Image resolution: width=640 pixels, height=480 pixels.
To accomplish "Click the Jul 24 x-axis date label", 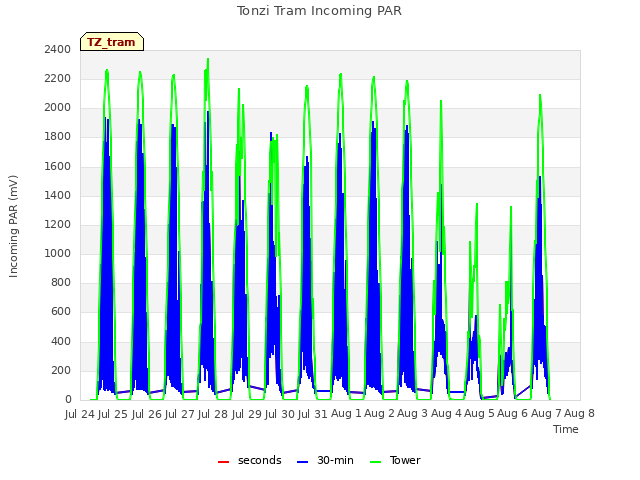I will click(x=80, y=414).
